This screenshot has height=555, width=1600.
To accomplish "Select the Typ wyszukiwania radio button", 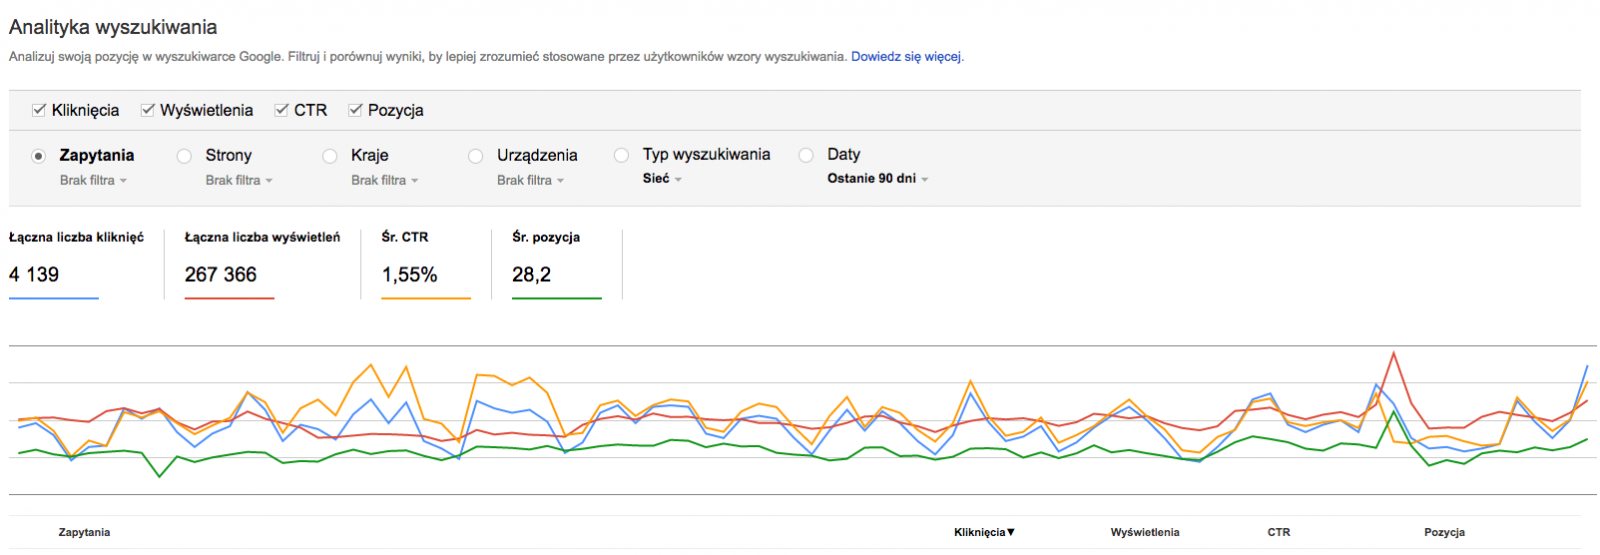I will pyautogui.click(x=622, y=155).
